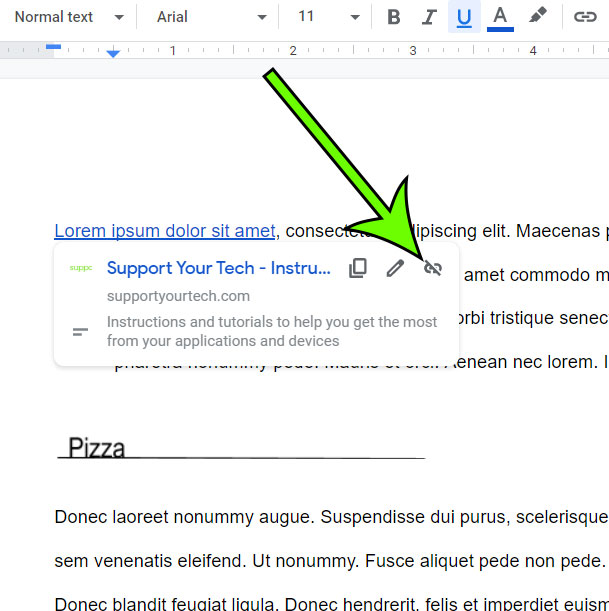Click the first line indent marker on ruler
Screen dimensions: 609x611
tap(53, 47)
